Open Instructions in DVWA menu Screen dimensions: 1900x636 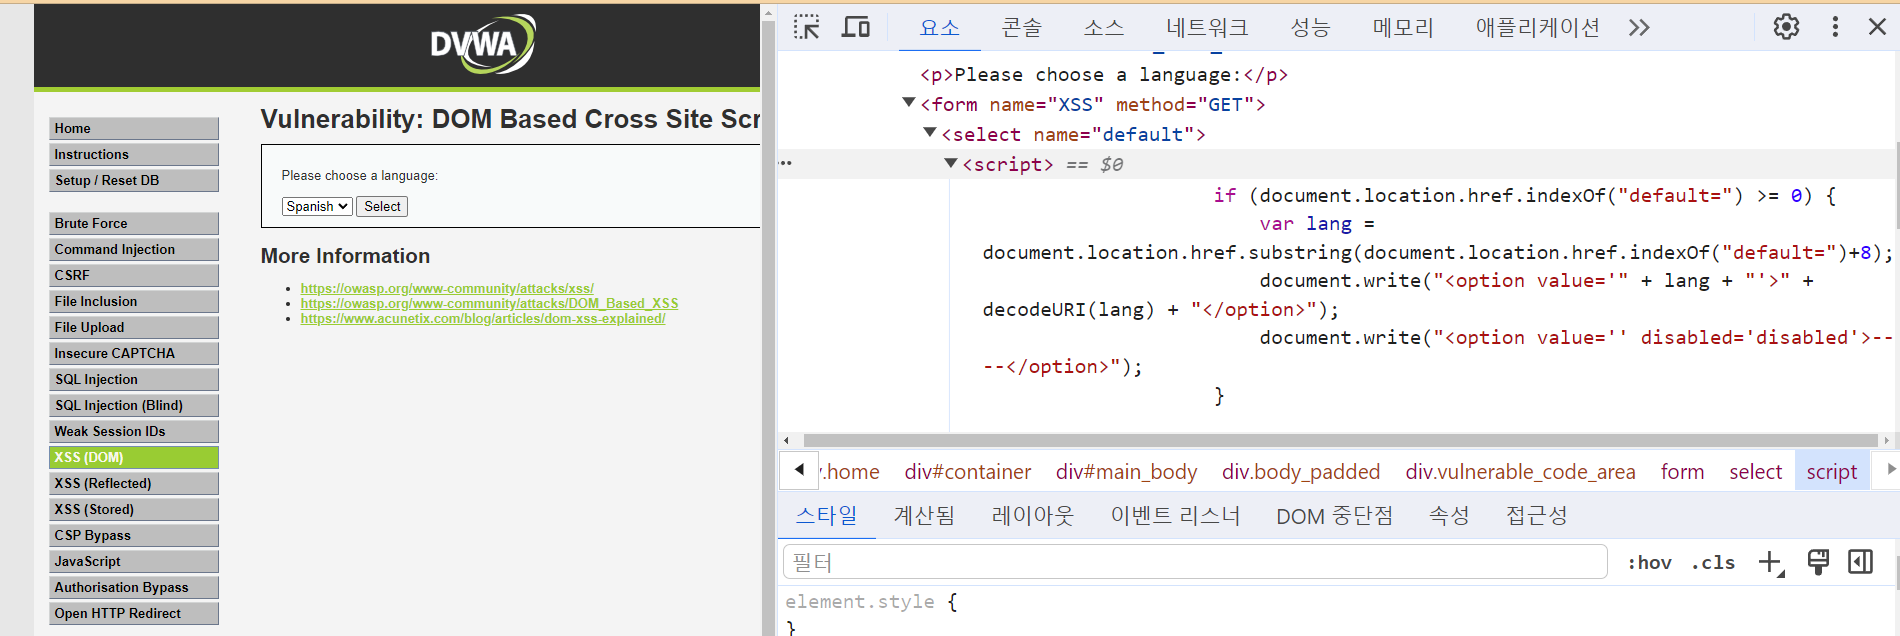(x=134, y=154)
